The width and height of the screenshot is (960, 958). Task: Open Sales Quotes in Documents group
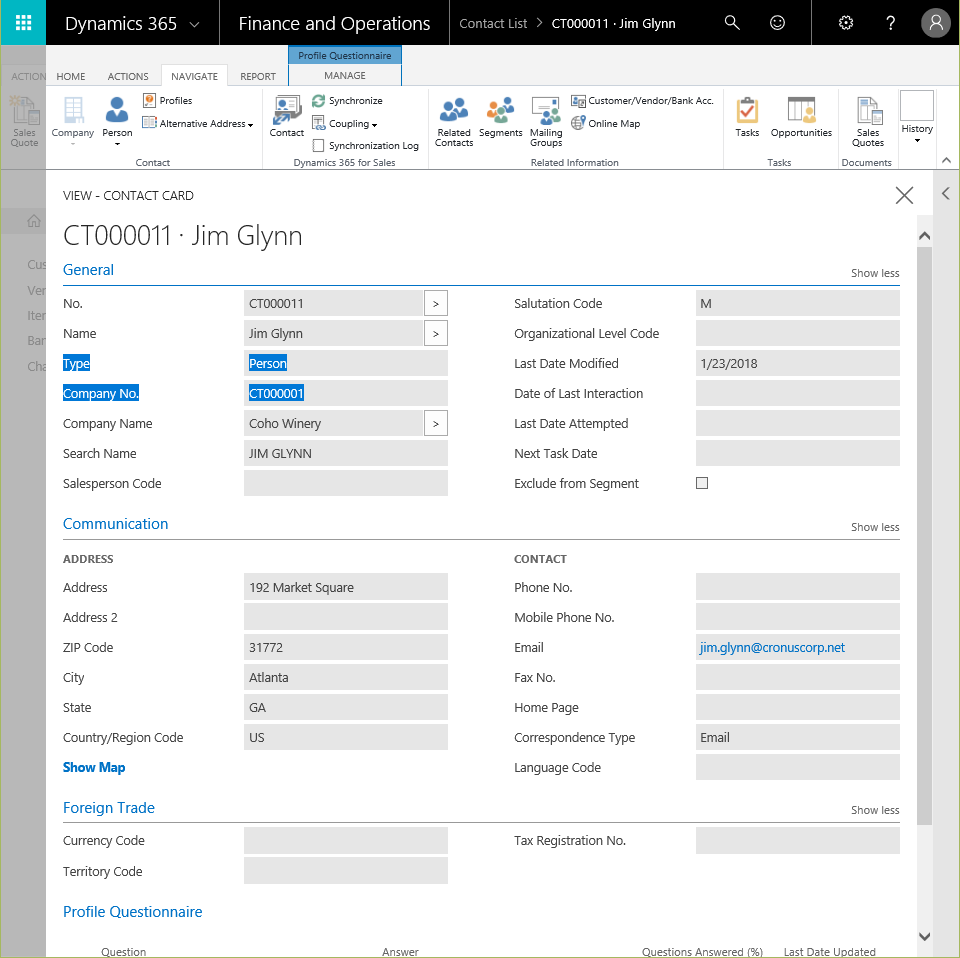(868, 122)
